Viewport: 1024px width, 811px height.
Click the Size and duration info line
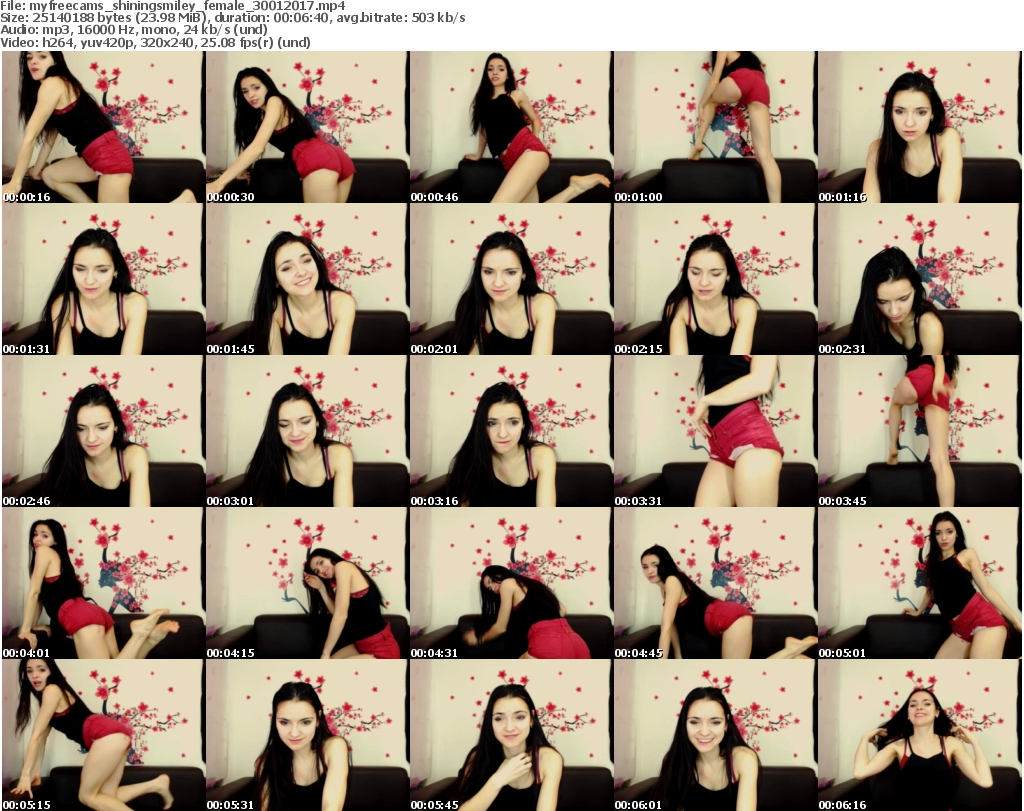233,18
